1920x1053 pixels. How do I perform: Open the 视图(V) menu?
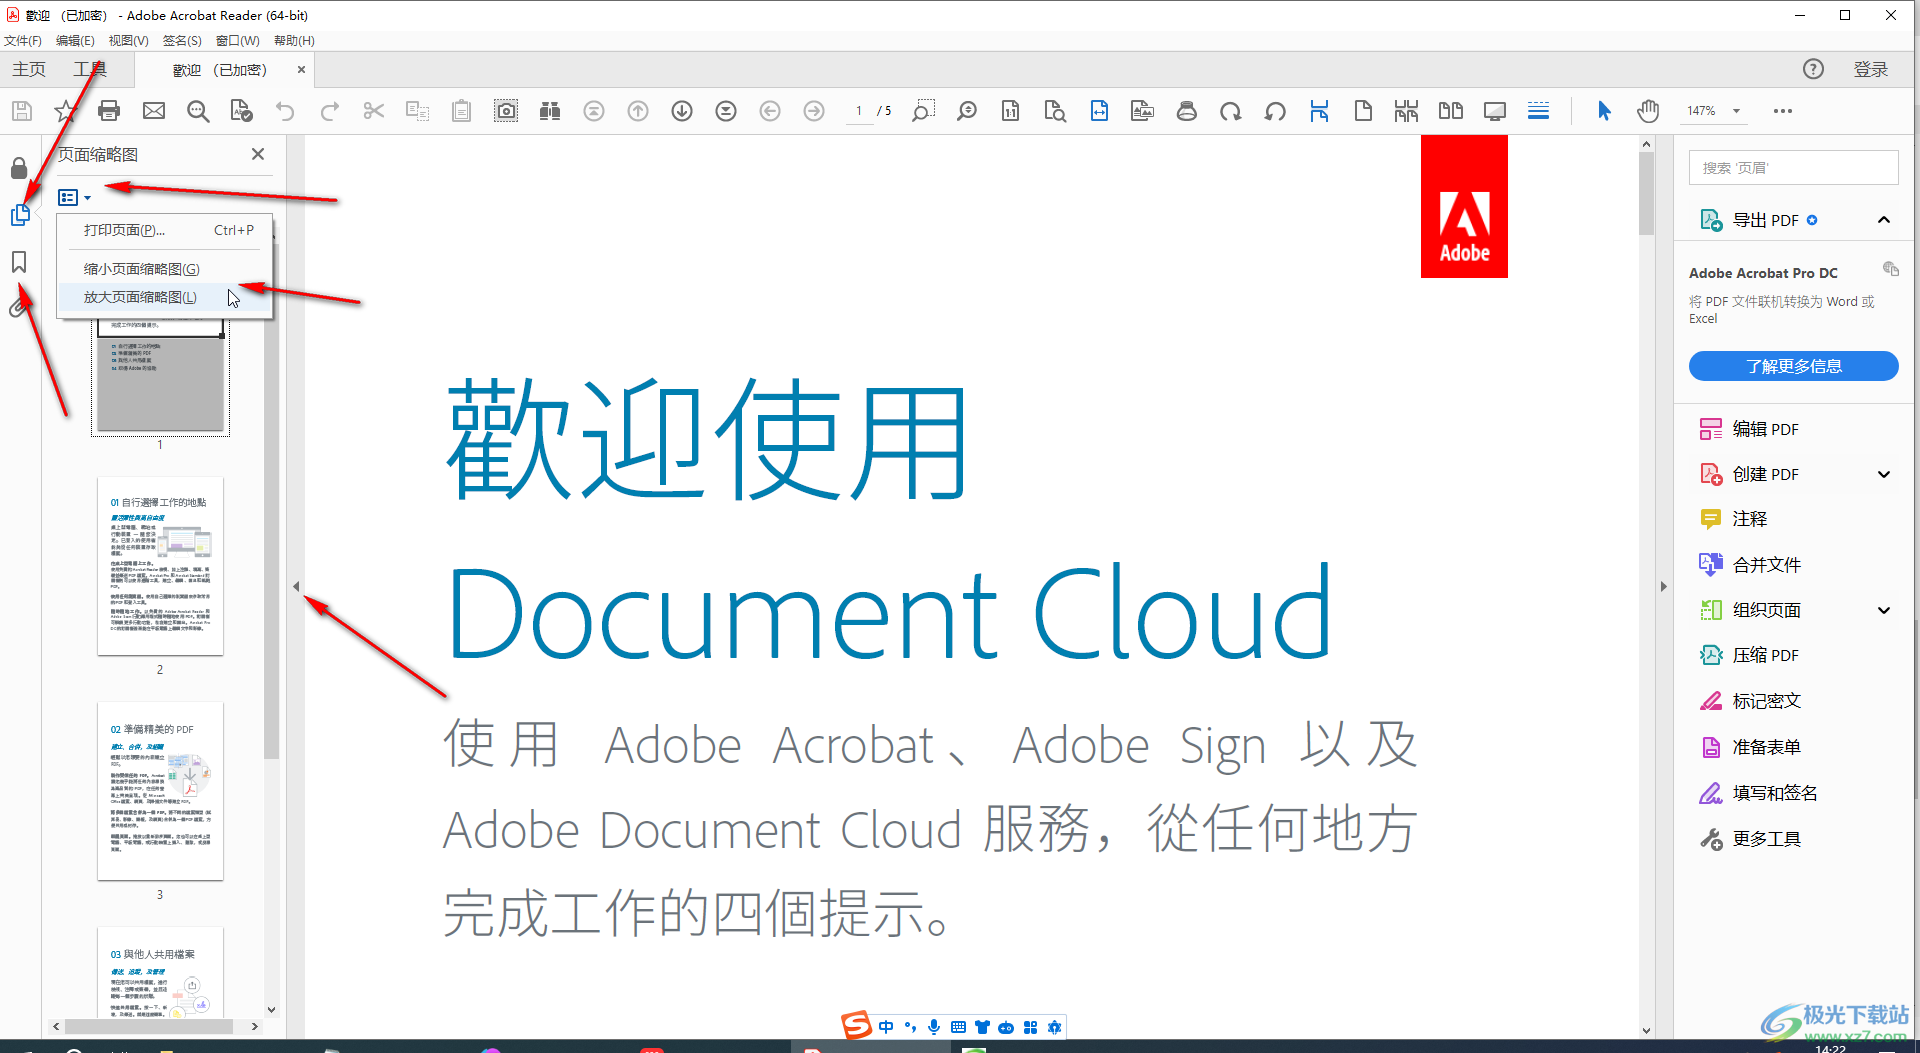(128, 41)
